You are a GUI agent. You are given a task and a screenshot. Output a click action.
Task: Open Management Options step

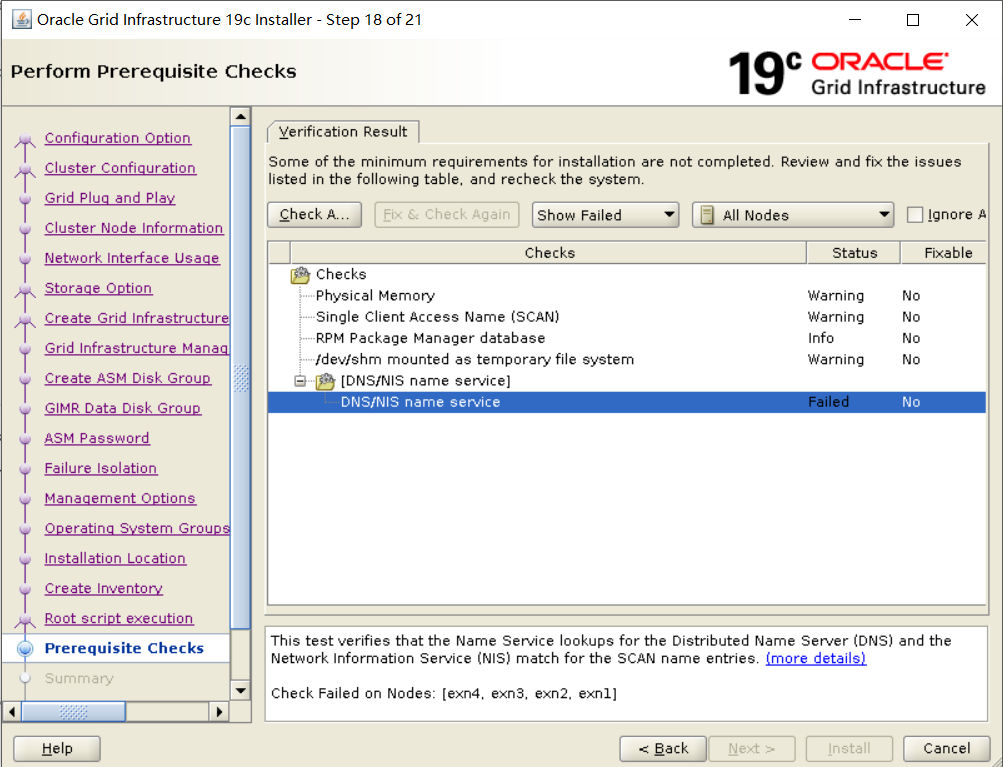(120, 499)
